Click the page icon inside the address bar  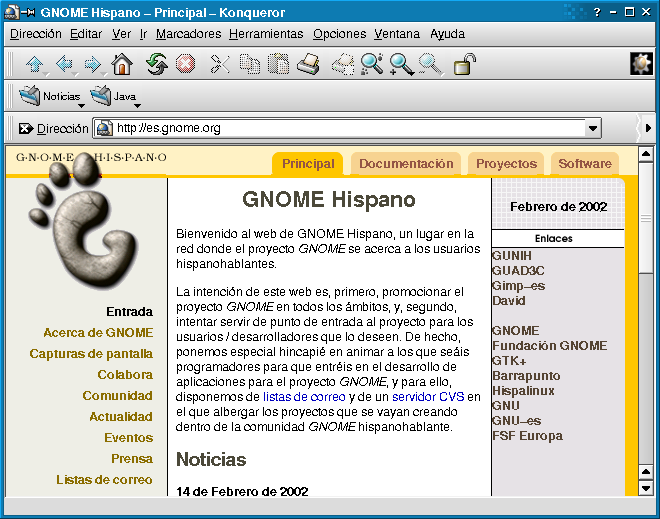pos(104,128)
